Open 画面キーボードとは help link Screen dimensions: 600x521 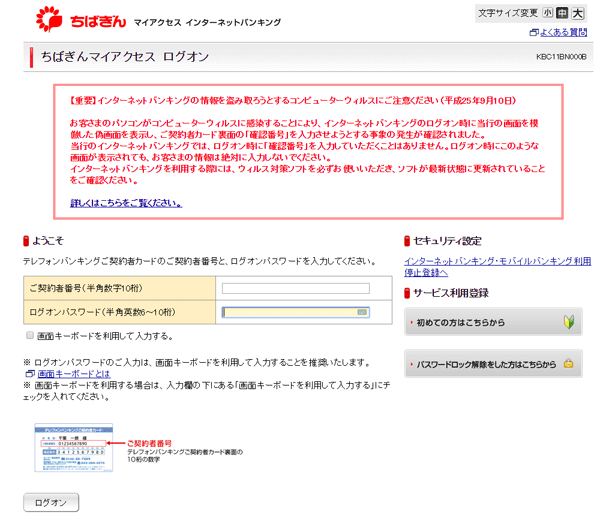(74, 374)
